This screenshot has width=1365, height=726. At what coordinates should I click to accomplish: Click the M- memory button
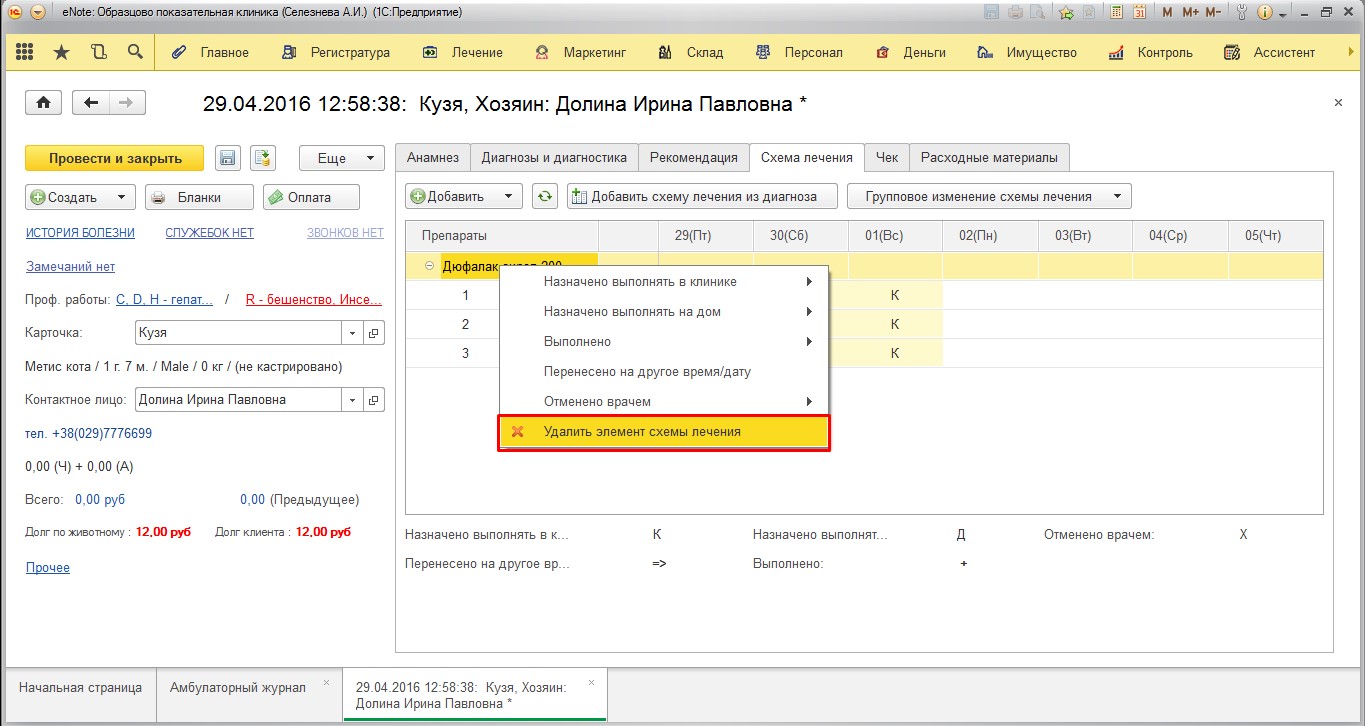[x=1213, y=12]
